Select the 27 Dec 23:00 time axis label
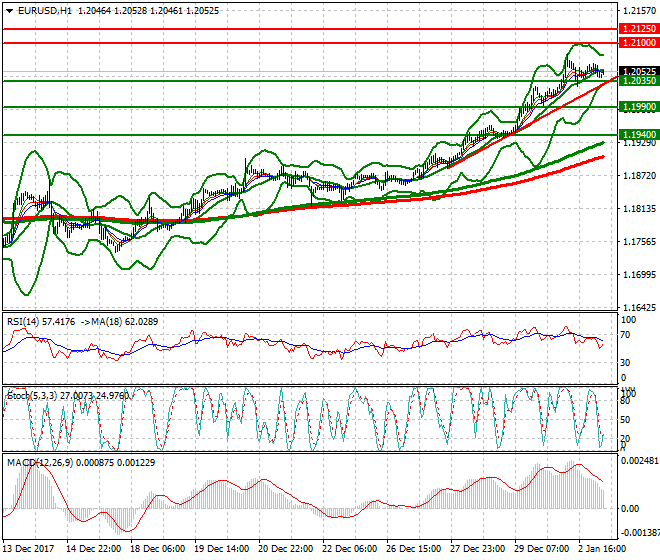 (x=477, y=549)
